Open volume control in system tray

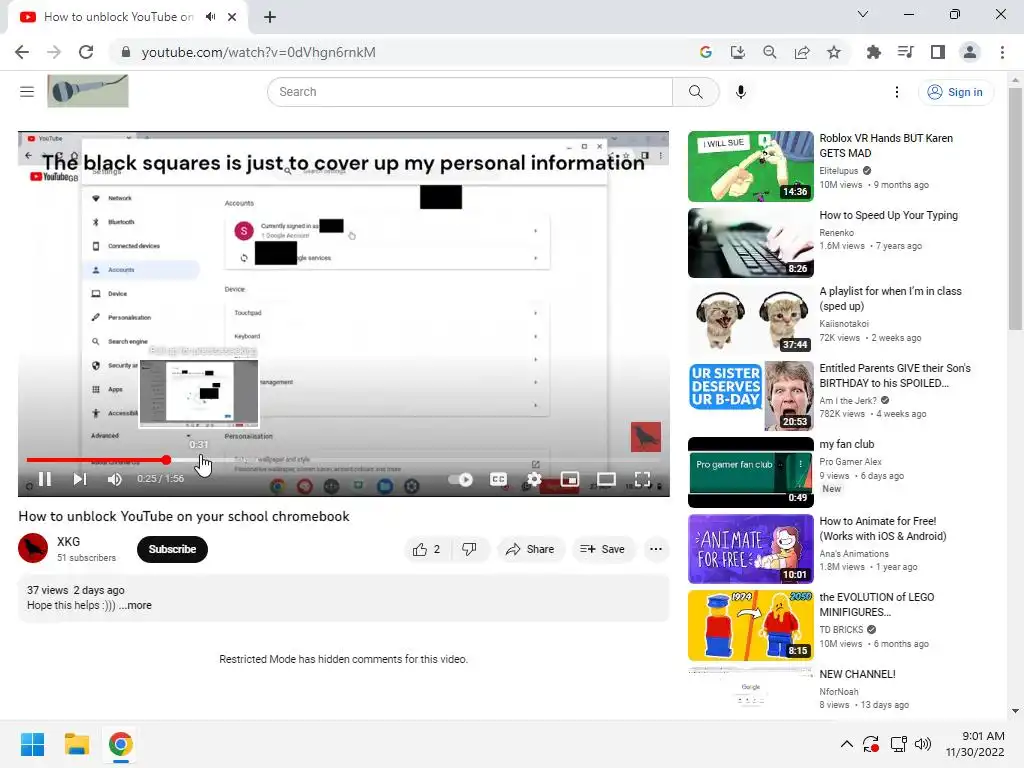click(x=923, y=744)
